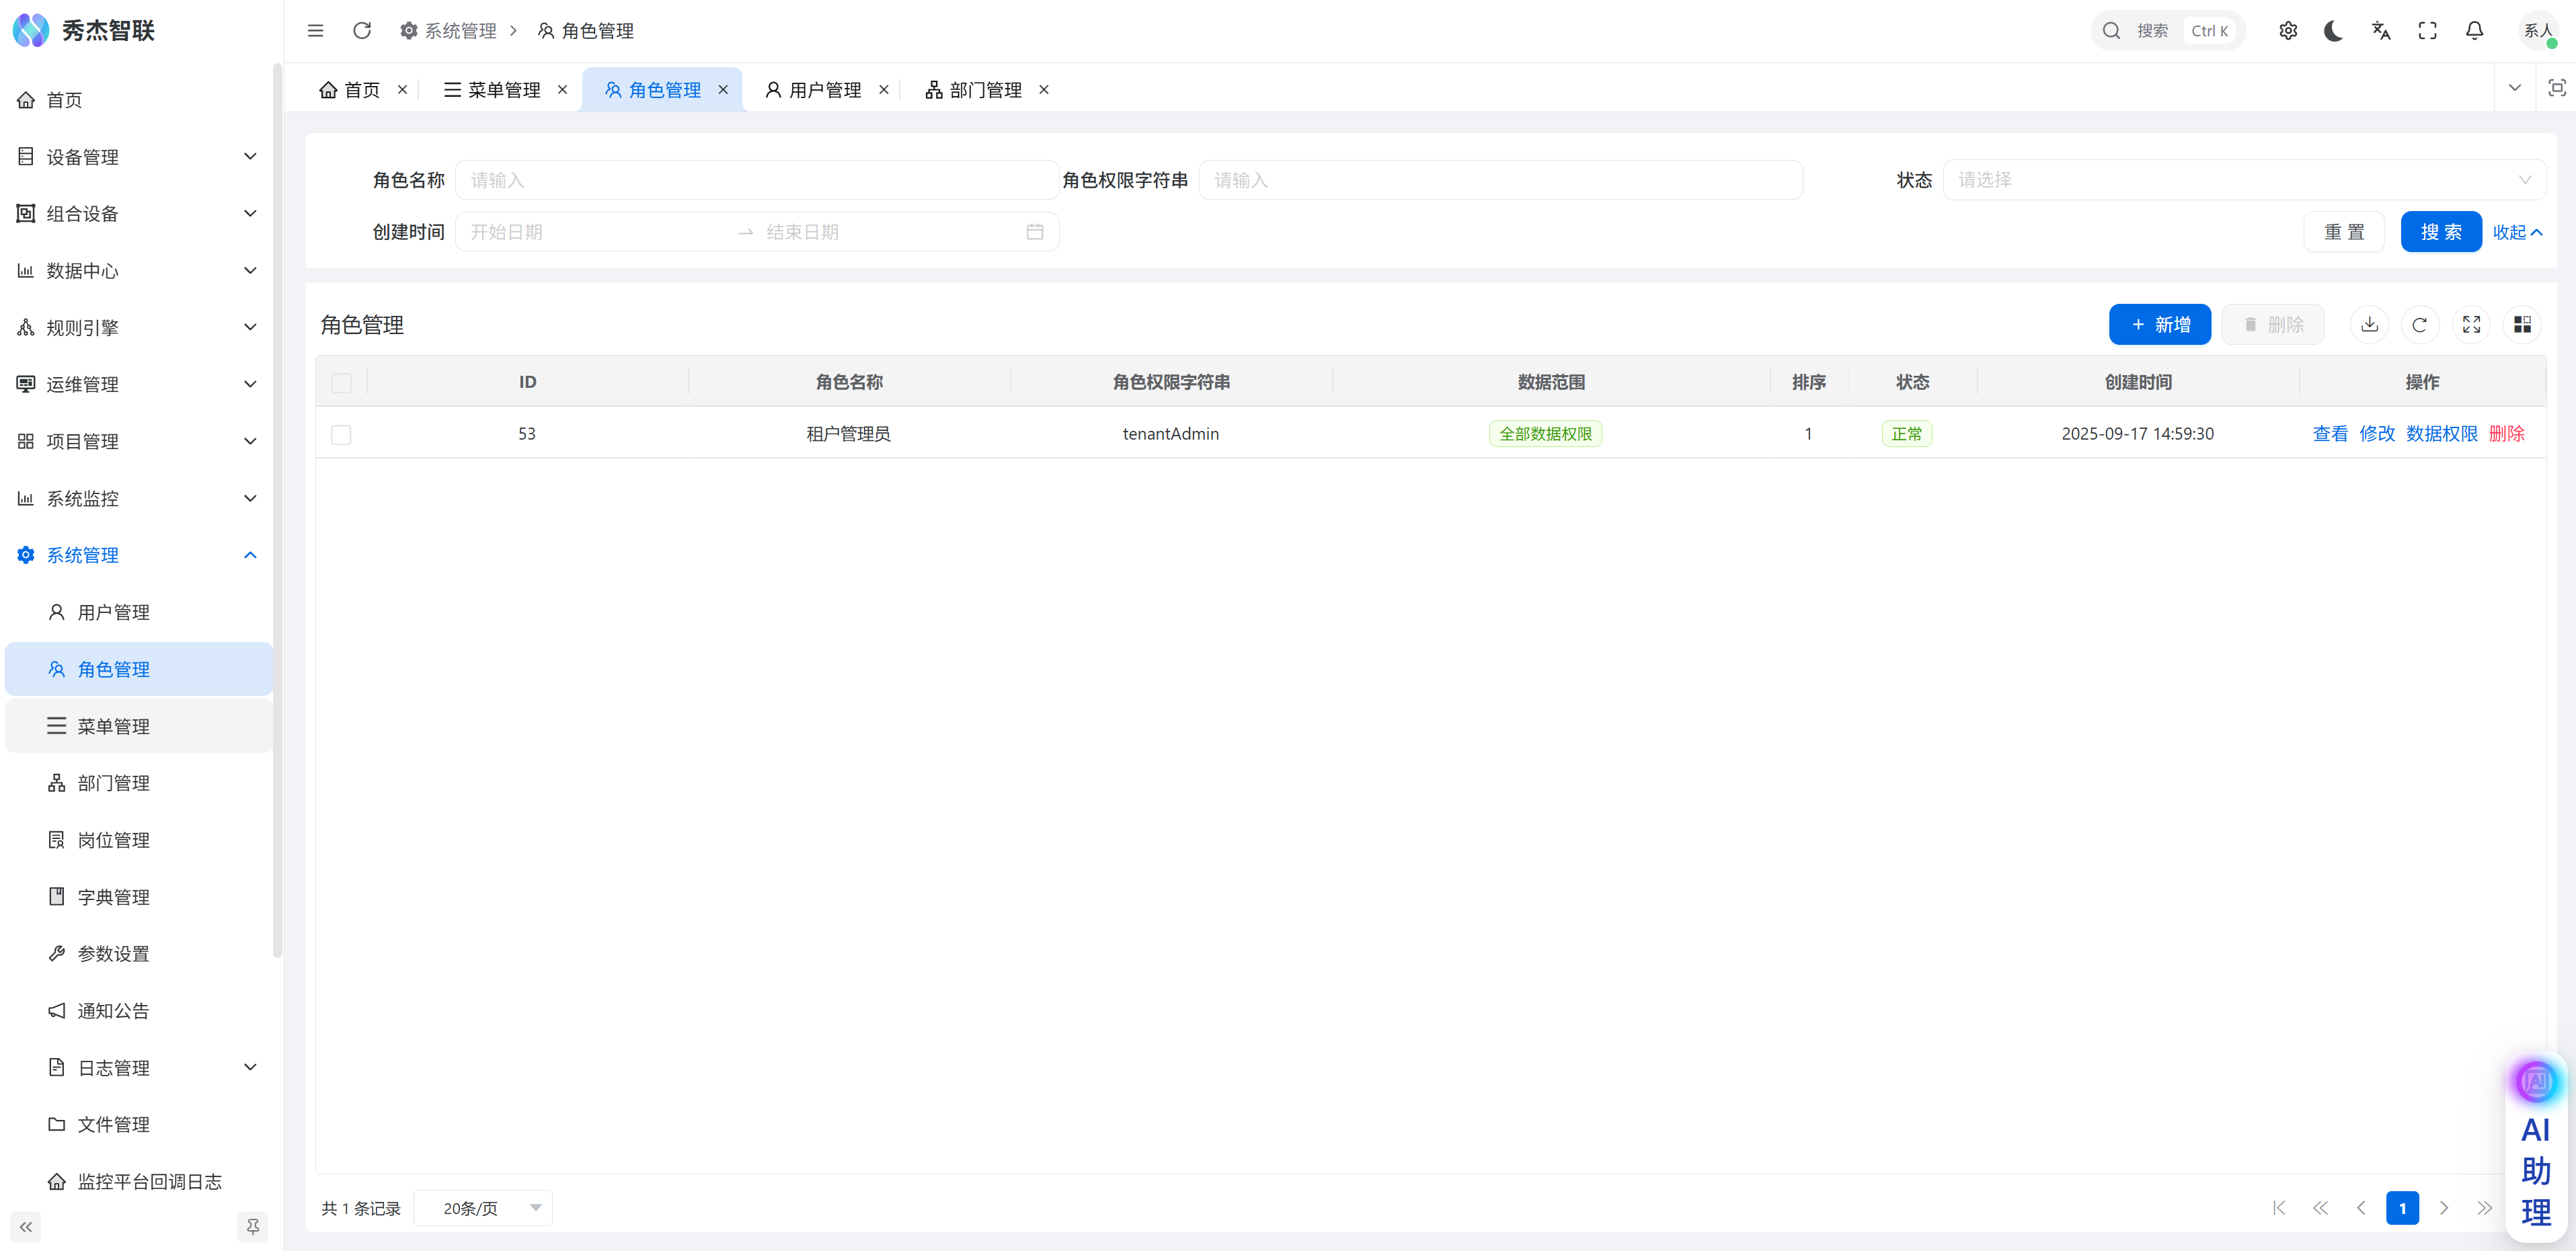Open column settings grid icon
Viewport: 2576px width, 1251px height.
click(x=2522, y=324)
